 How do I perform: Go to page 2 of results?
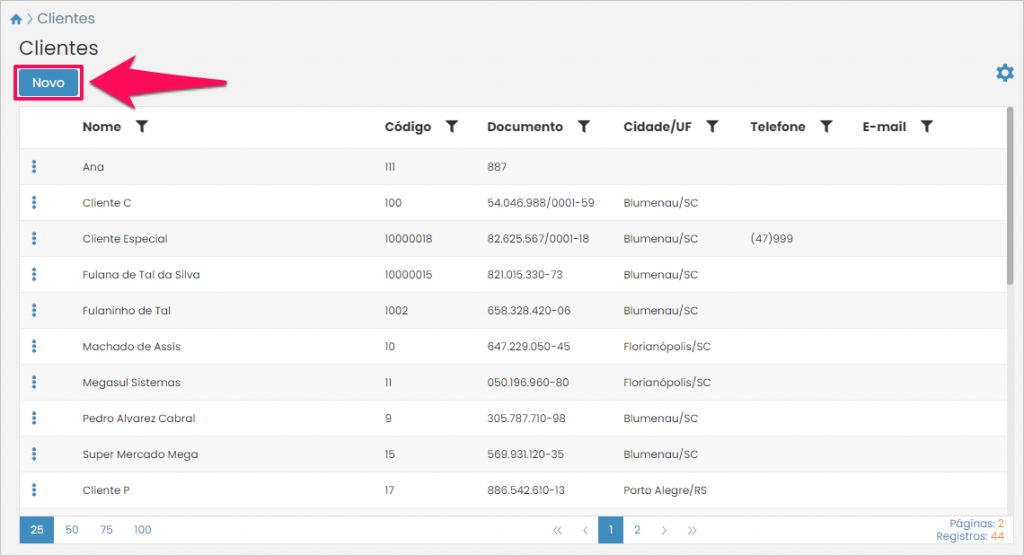pos(637,530)
